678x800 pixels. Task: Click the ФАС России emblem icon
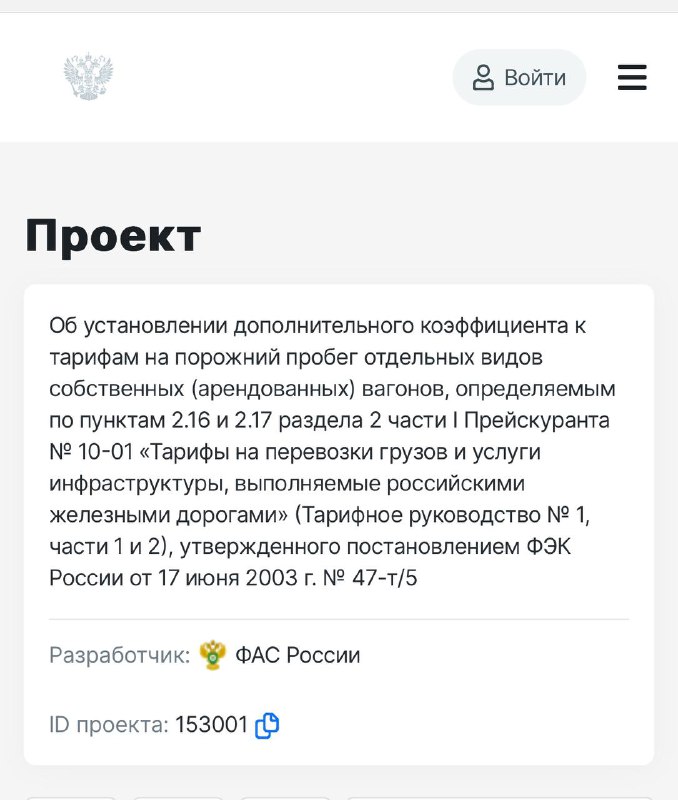pos(213,655)
